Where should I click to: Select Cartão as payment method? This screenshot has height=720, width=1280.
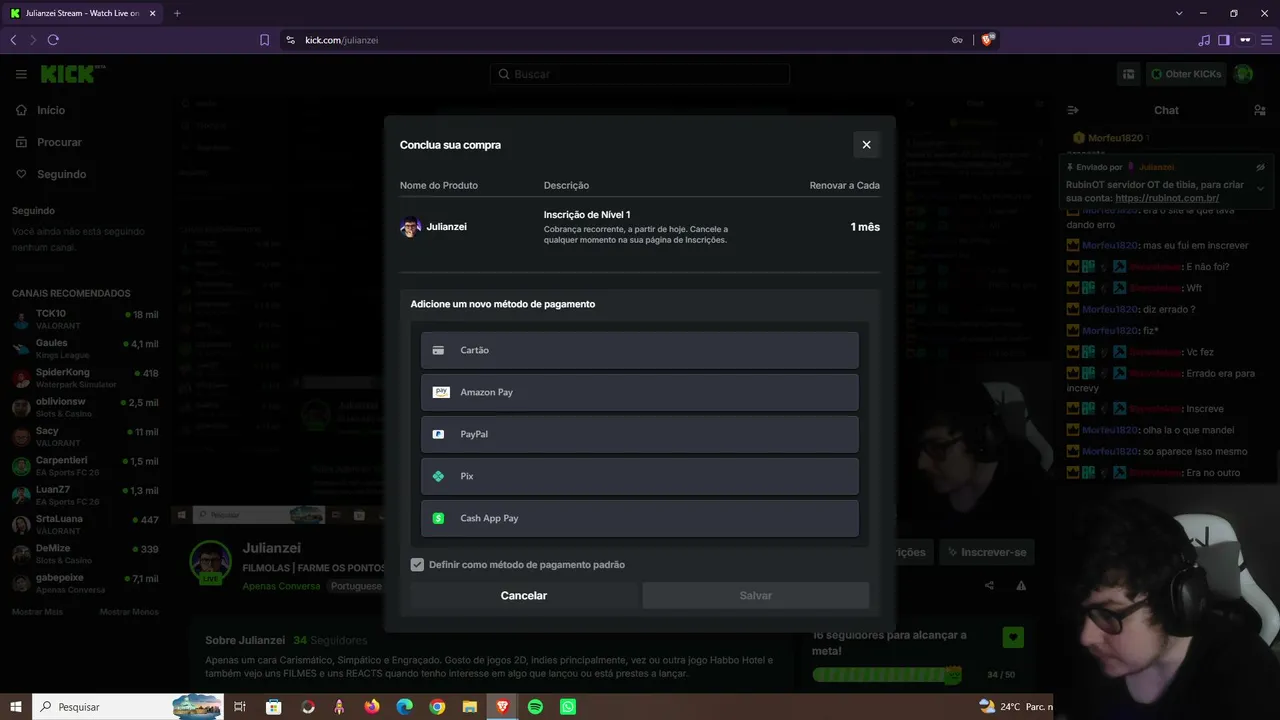point(640,350)
